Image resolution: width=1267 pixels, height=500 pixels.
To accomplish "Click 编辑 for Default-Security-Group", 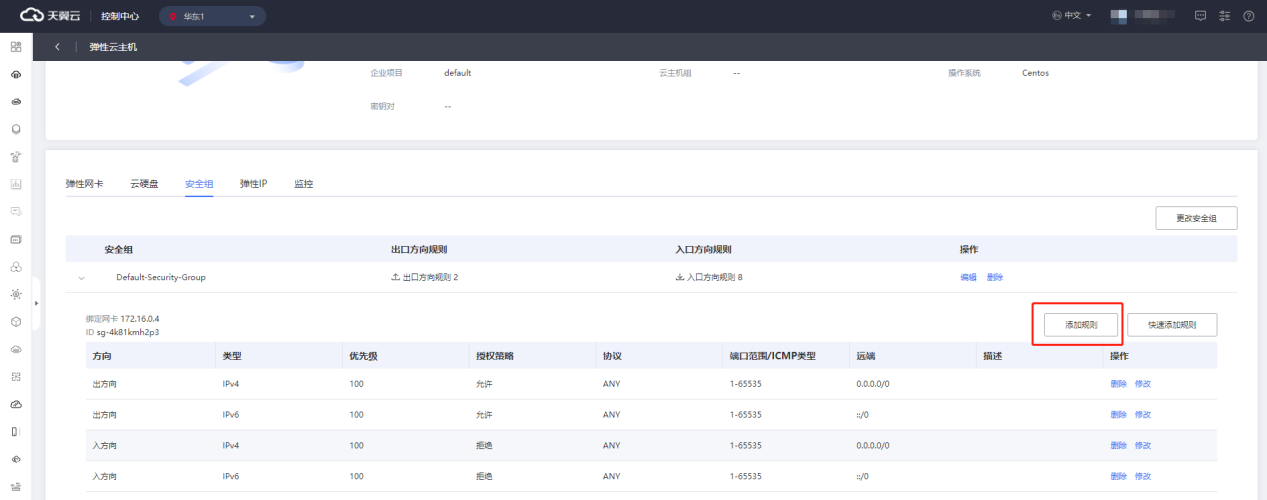I will pos(968,277).
